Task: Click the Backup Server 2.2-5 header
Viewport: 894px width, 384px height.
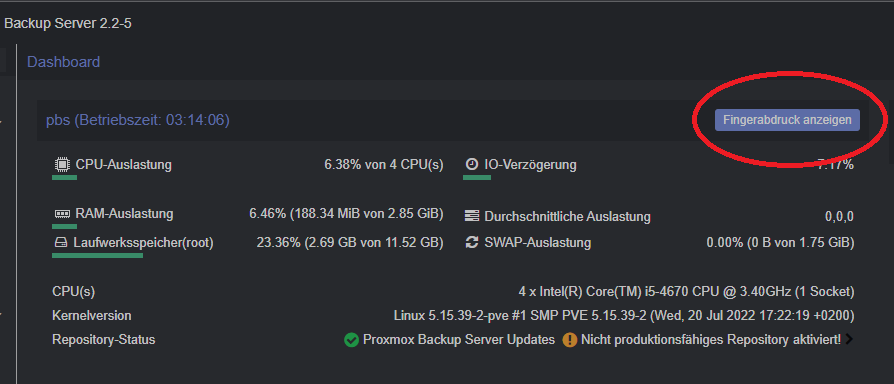Action: pos(68,24)
